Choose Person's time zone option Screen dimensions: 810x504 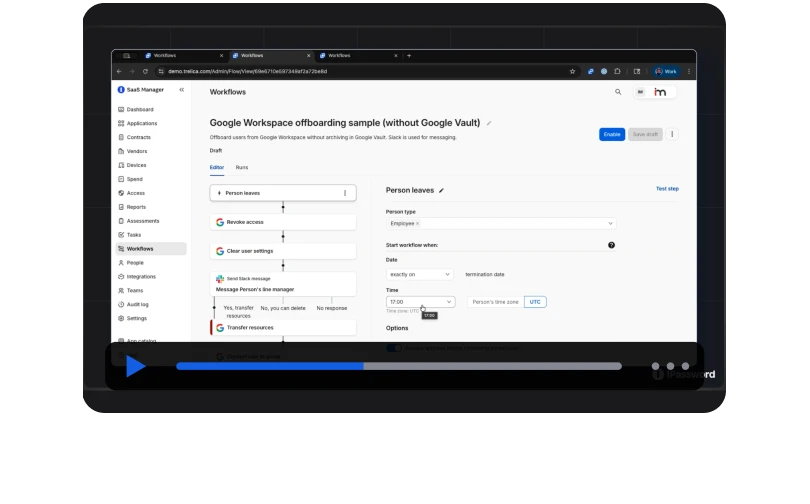click(x=495, y=302)
